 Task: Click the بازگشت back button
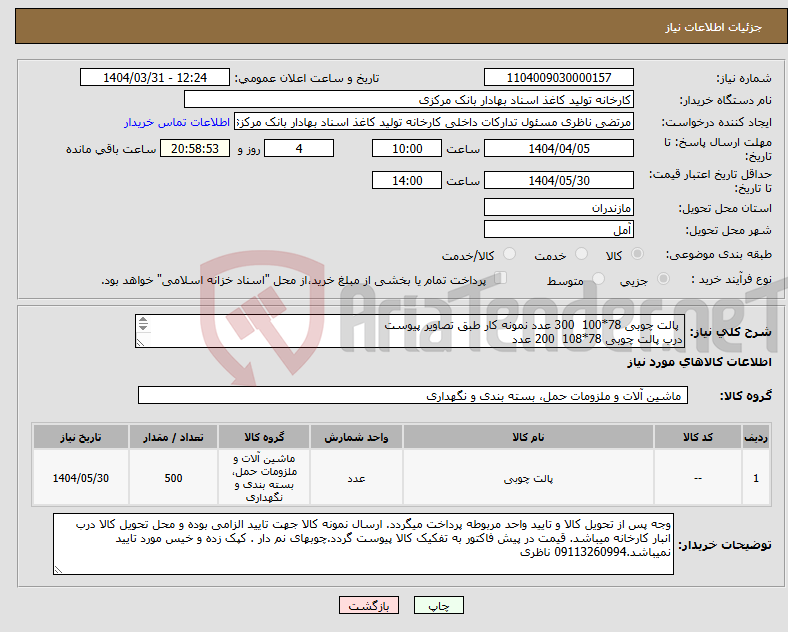click(x=369, y=605)
